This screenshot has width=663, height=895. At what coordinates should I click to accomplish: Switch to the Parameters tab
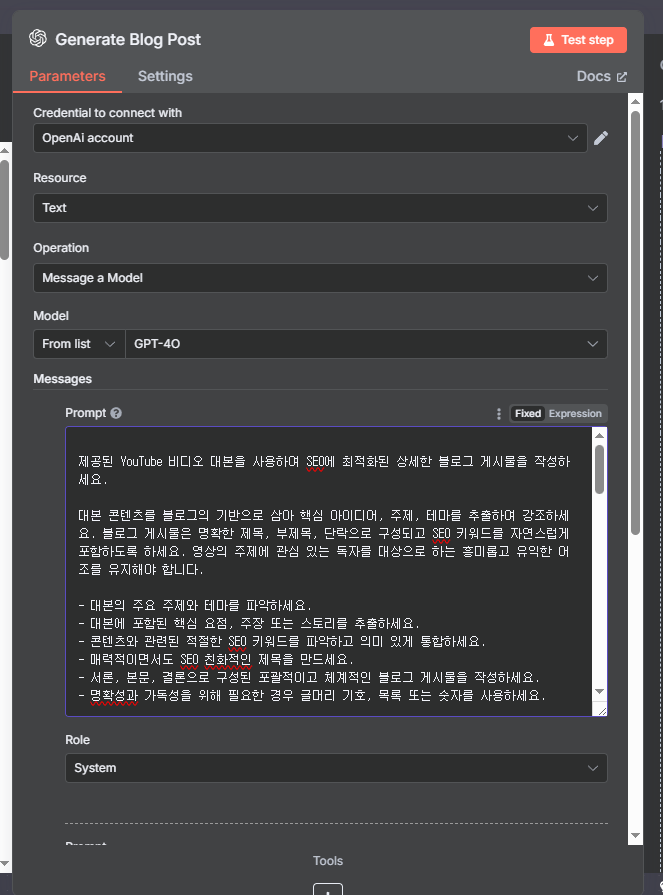pyautogui.click(x=67, y=76)
